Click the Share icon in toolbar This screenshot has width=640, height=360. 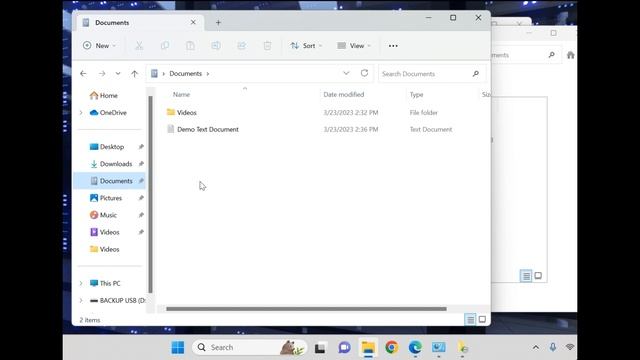(242, 46)
